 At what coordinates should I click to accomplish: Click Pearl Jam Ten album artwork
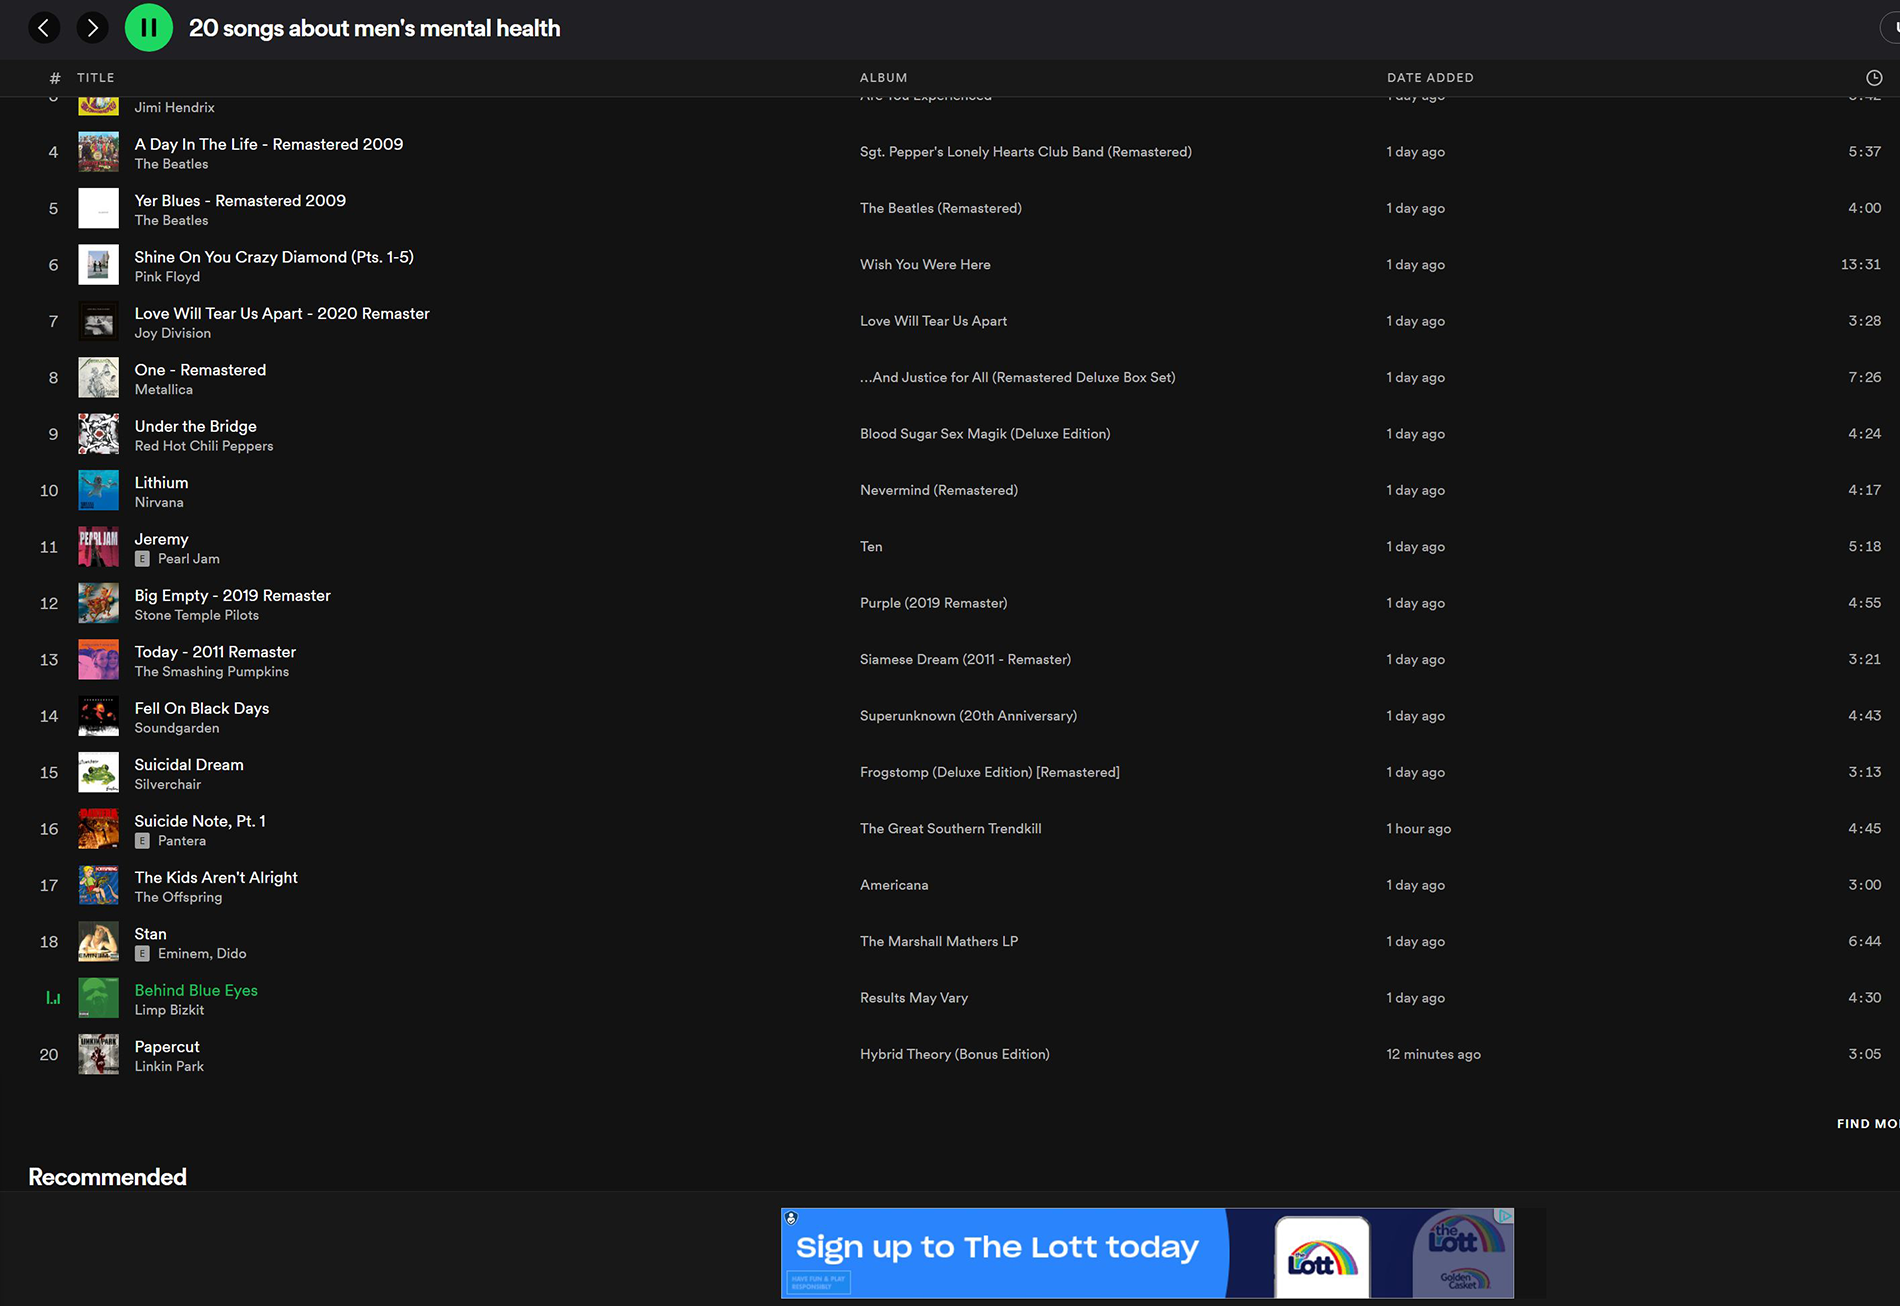point(98,547)
